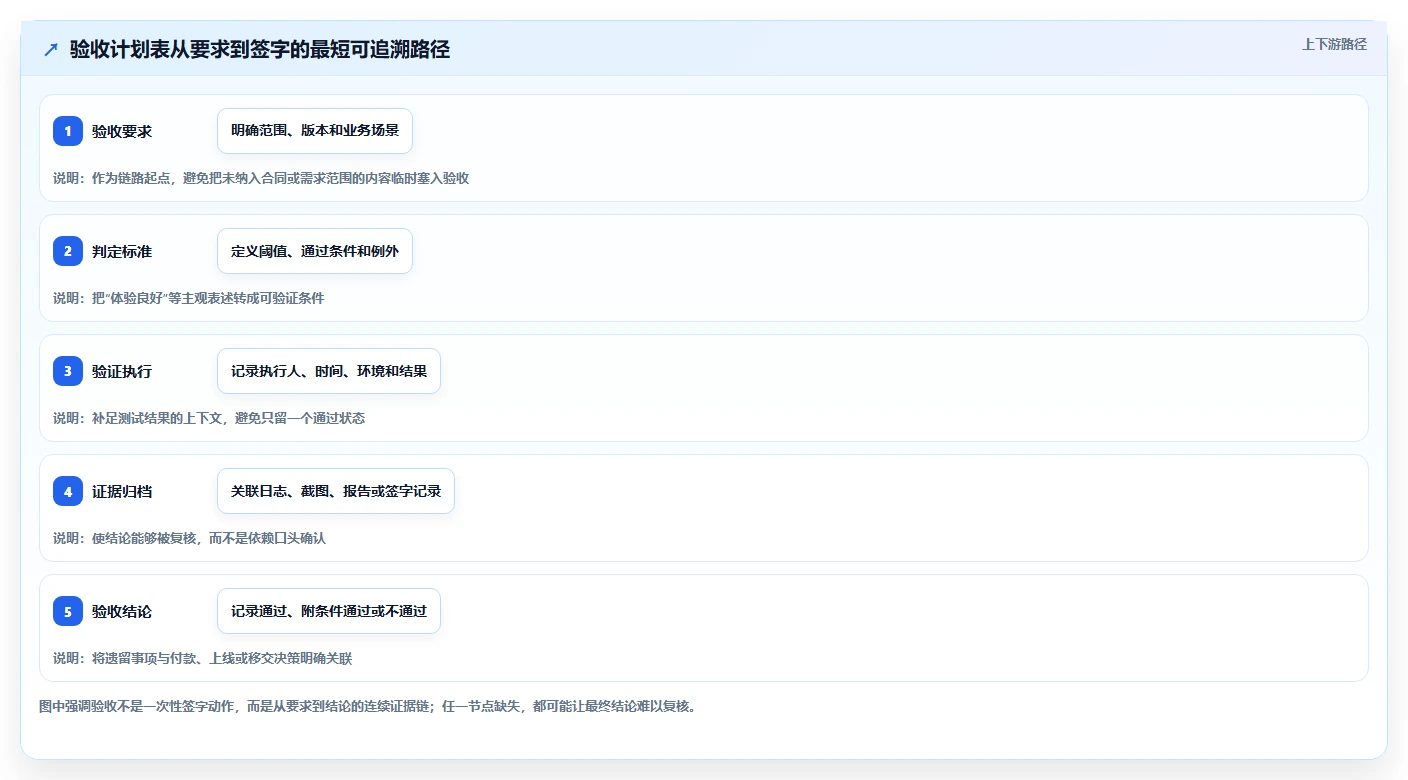
Task: Select step number badge 3
Action: (x=68, y=371)
